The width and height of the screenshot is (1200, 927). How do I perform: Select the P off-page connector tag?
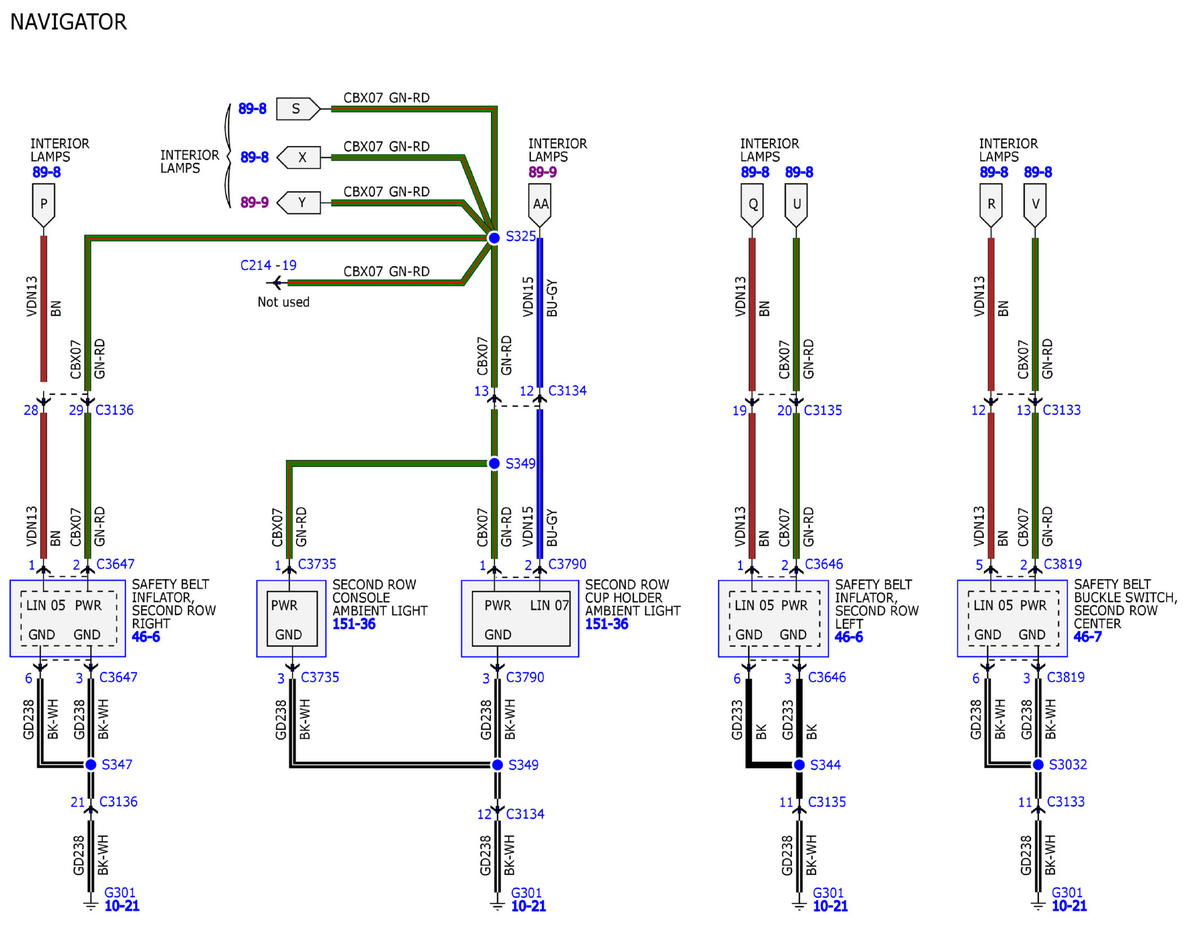pos(43,207)
